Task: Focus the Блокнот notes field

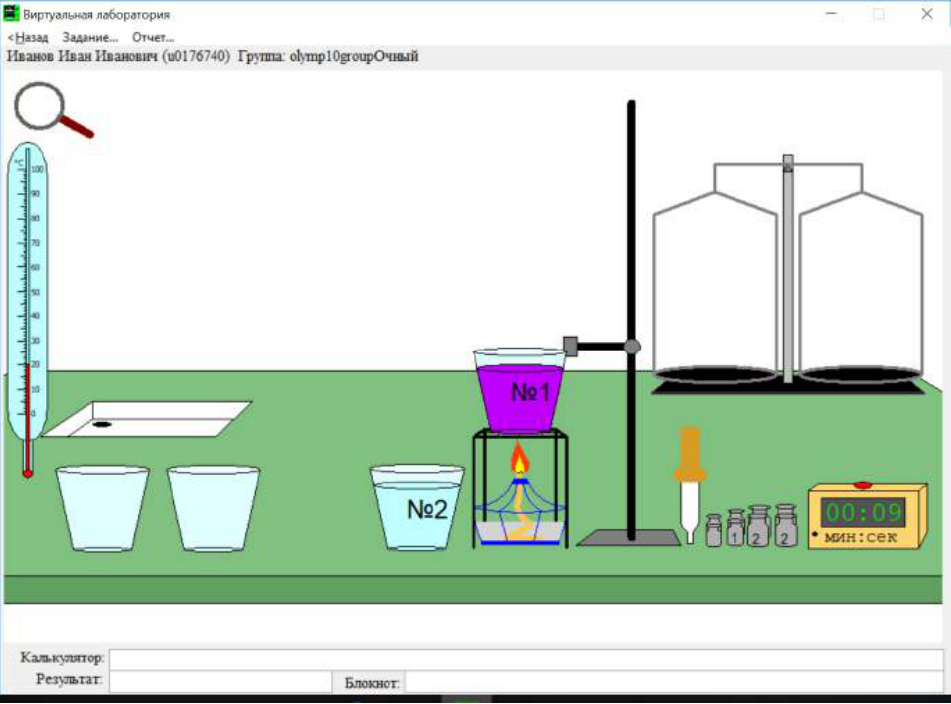Action: click(x=674, y=682)
